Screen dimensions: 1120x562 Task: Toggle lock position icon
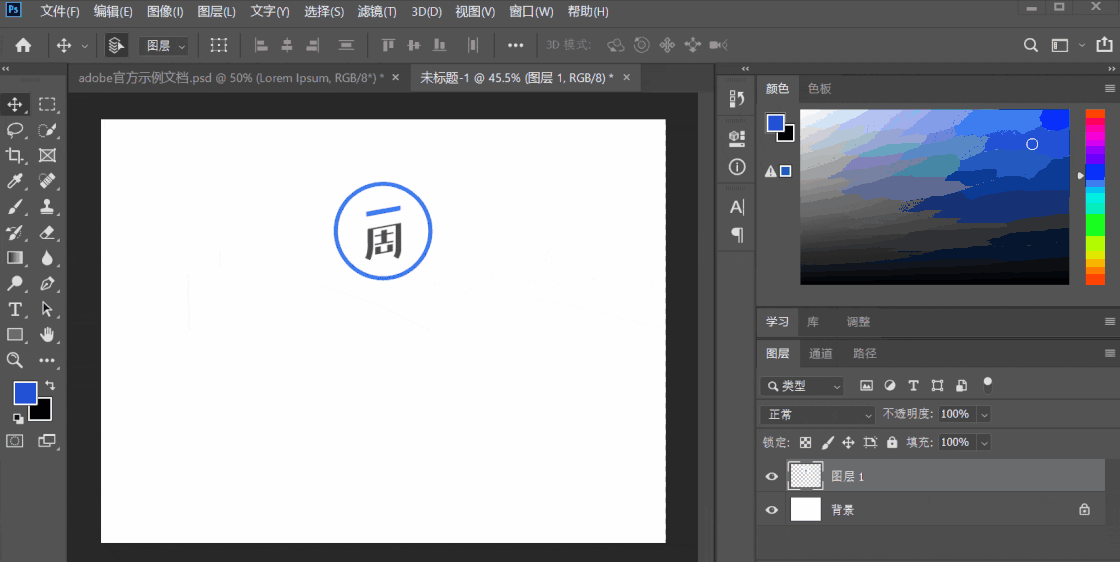848,442
